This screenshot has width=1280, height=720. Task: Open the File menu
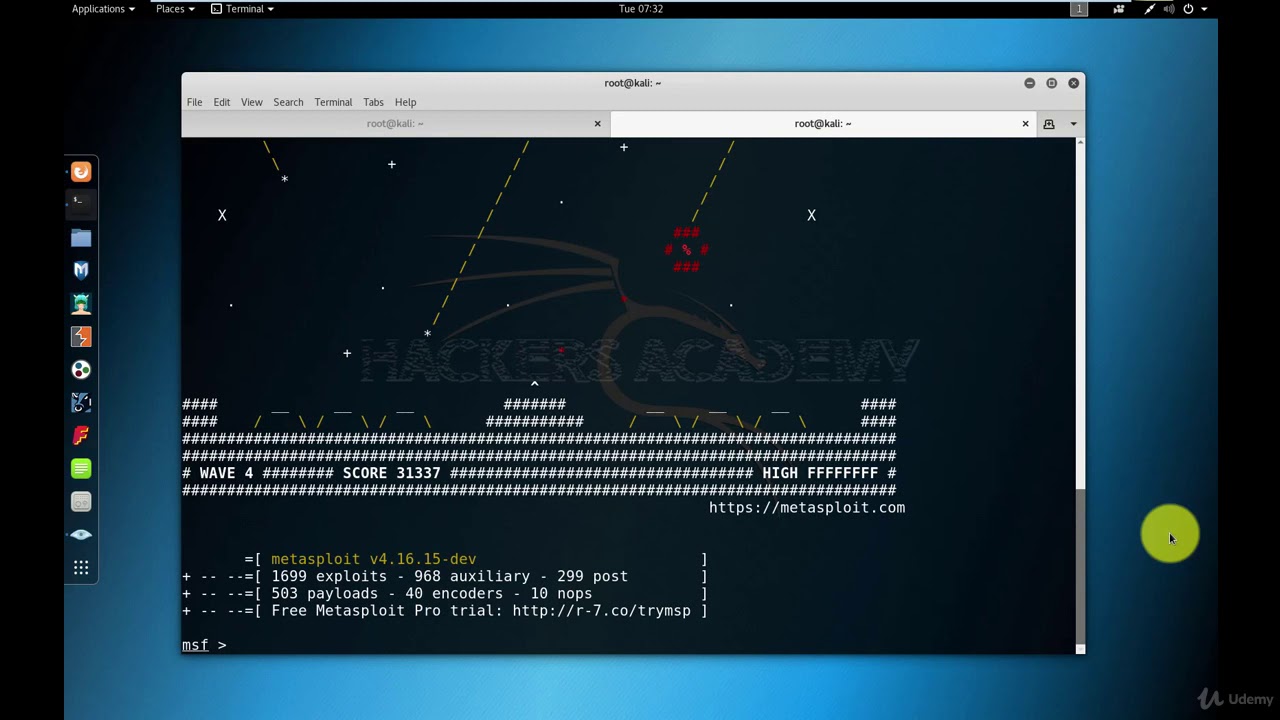pos(194,102)
